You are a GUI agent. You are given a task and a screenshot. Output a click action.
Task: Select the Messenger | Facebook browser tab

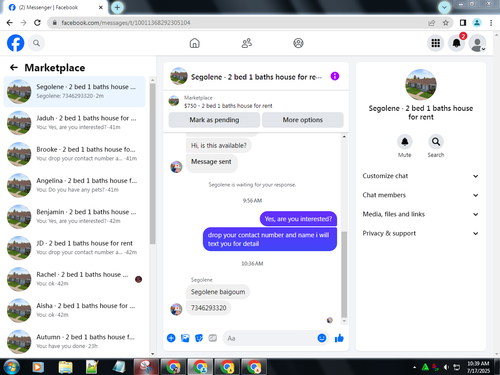tap(55, 7)
